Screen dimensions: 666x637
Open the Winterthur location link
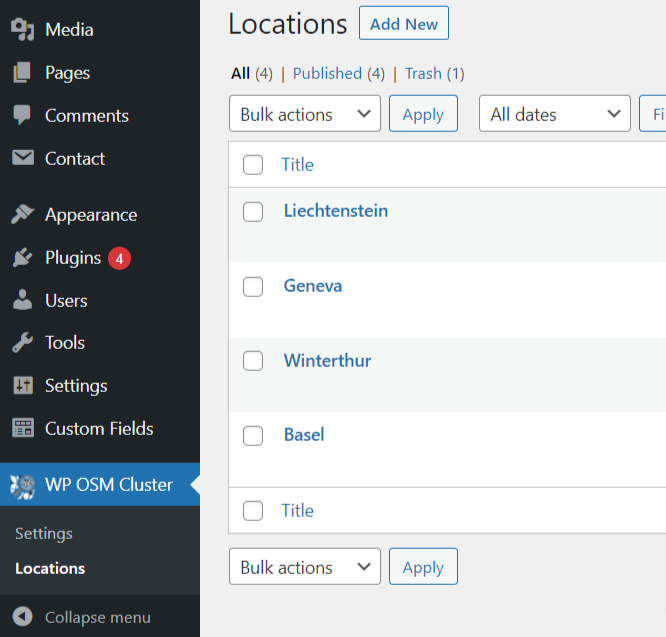click(x=327, y=360)
